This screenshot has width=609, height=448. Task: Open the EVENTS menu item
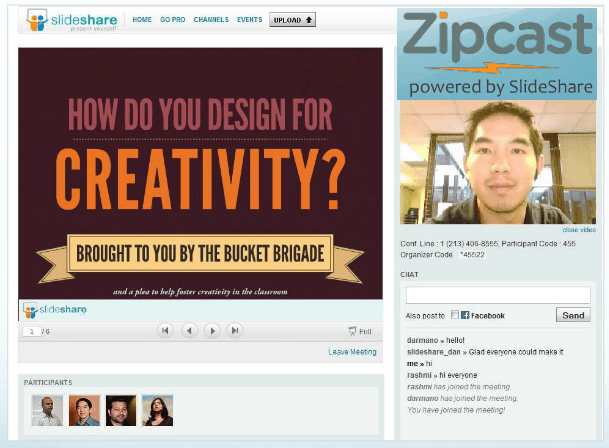point(250,20)
